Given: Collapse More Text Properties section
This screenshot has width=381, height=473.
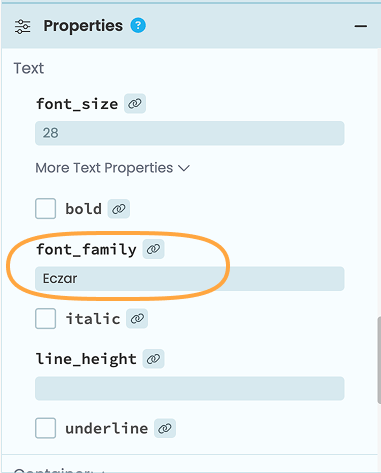Looking at the screenshot, I should click(x=113, y=168).
